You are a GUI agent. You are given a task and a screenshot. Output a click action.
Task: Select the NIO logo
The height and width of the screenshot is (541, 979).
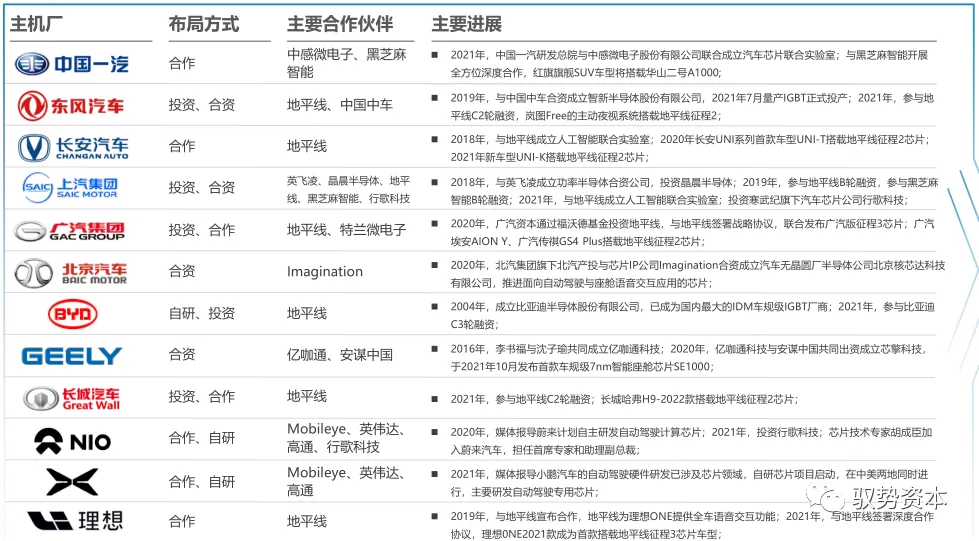tap(72, 440)
